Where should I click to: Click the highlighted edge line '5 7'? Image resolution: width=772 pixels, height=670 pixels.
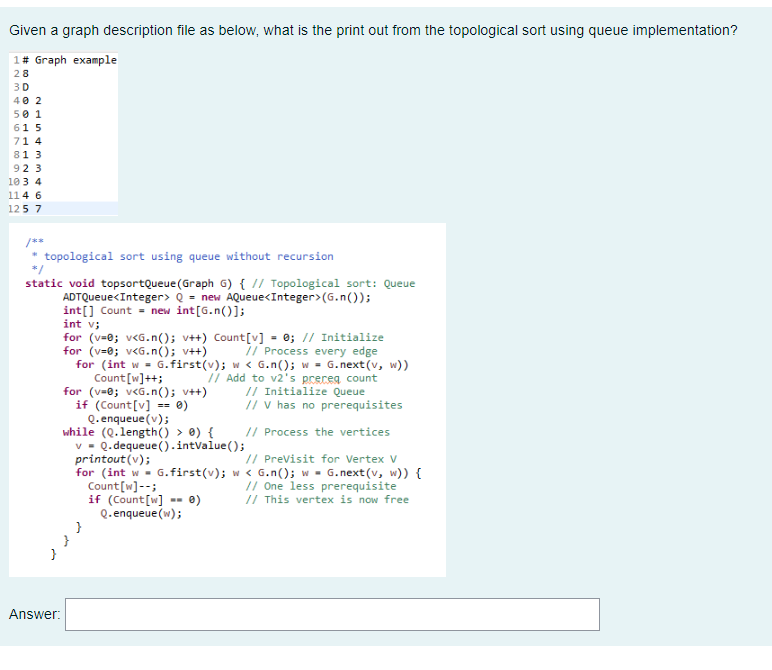click(32, 209)
